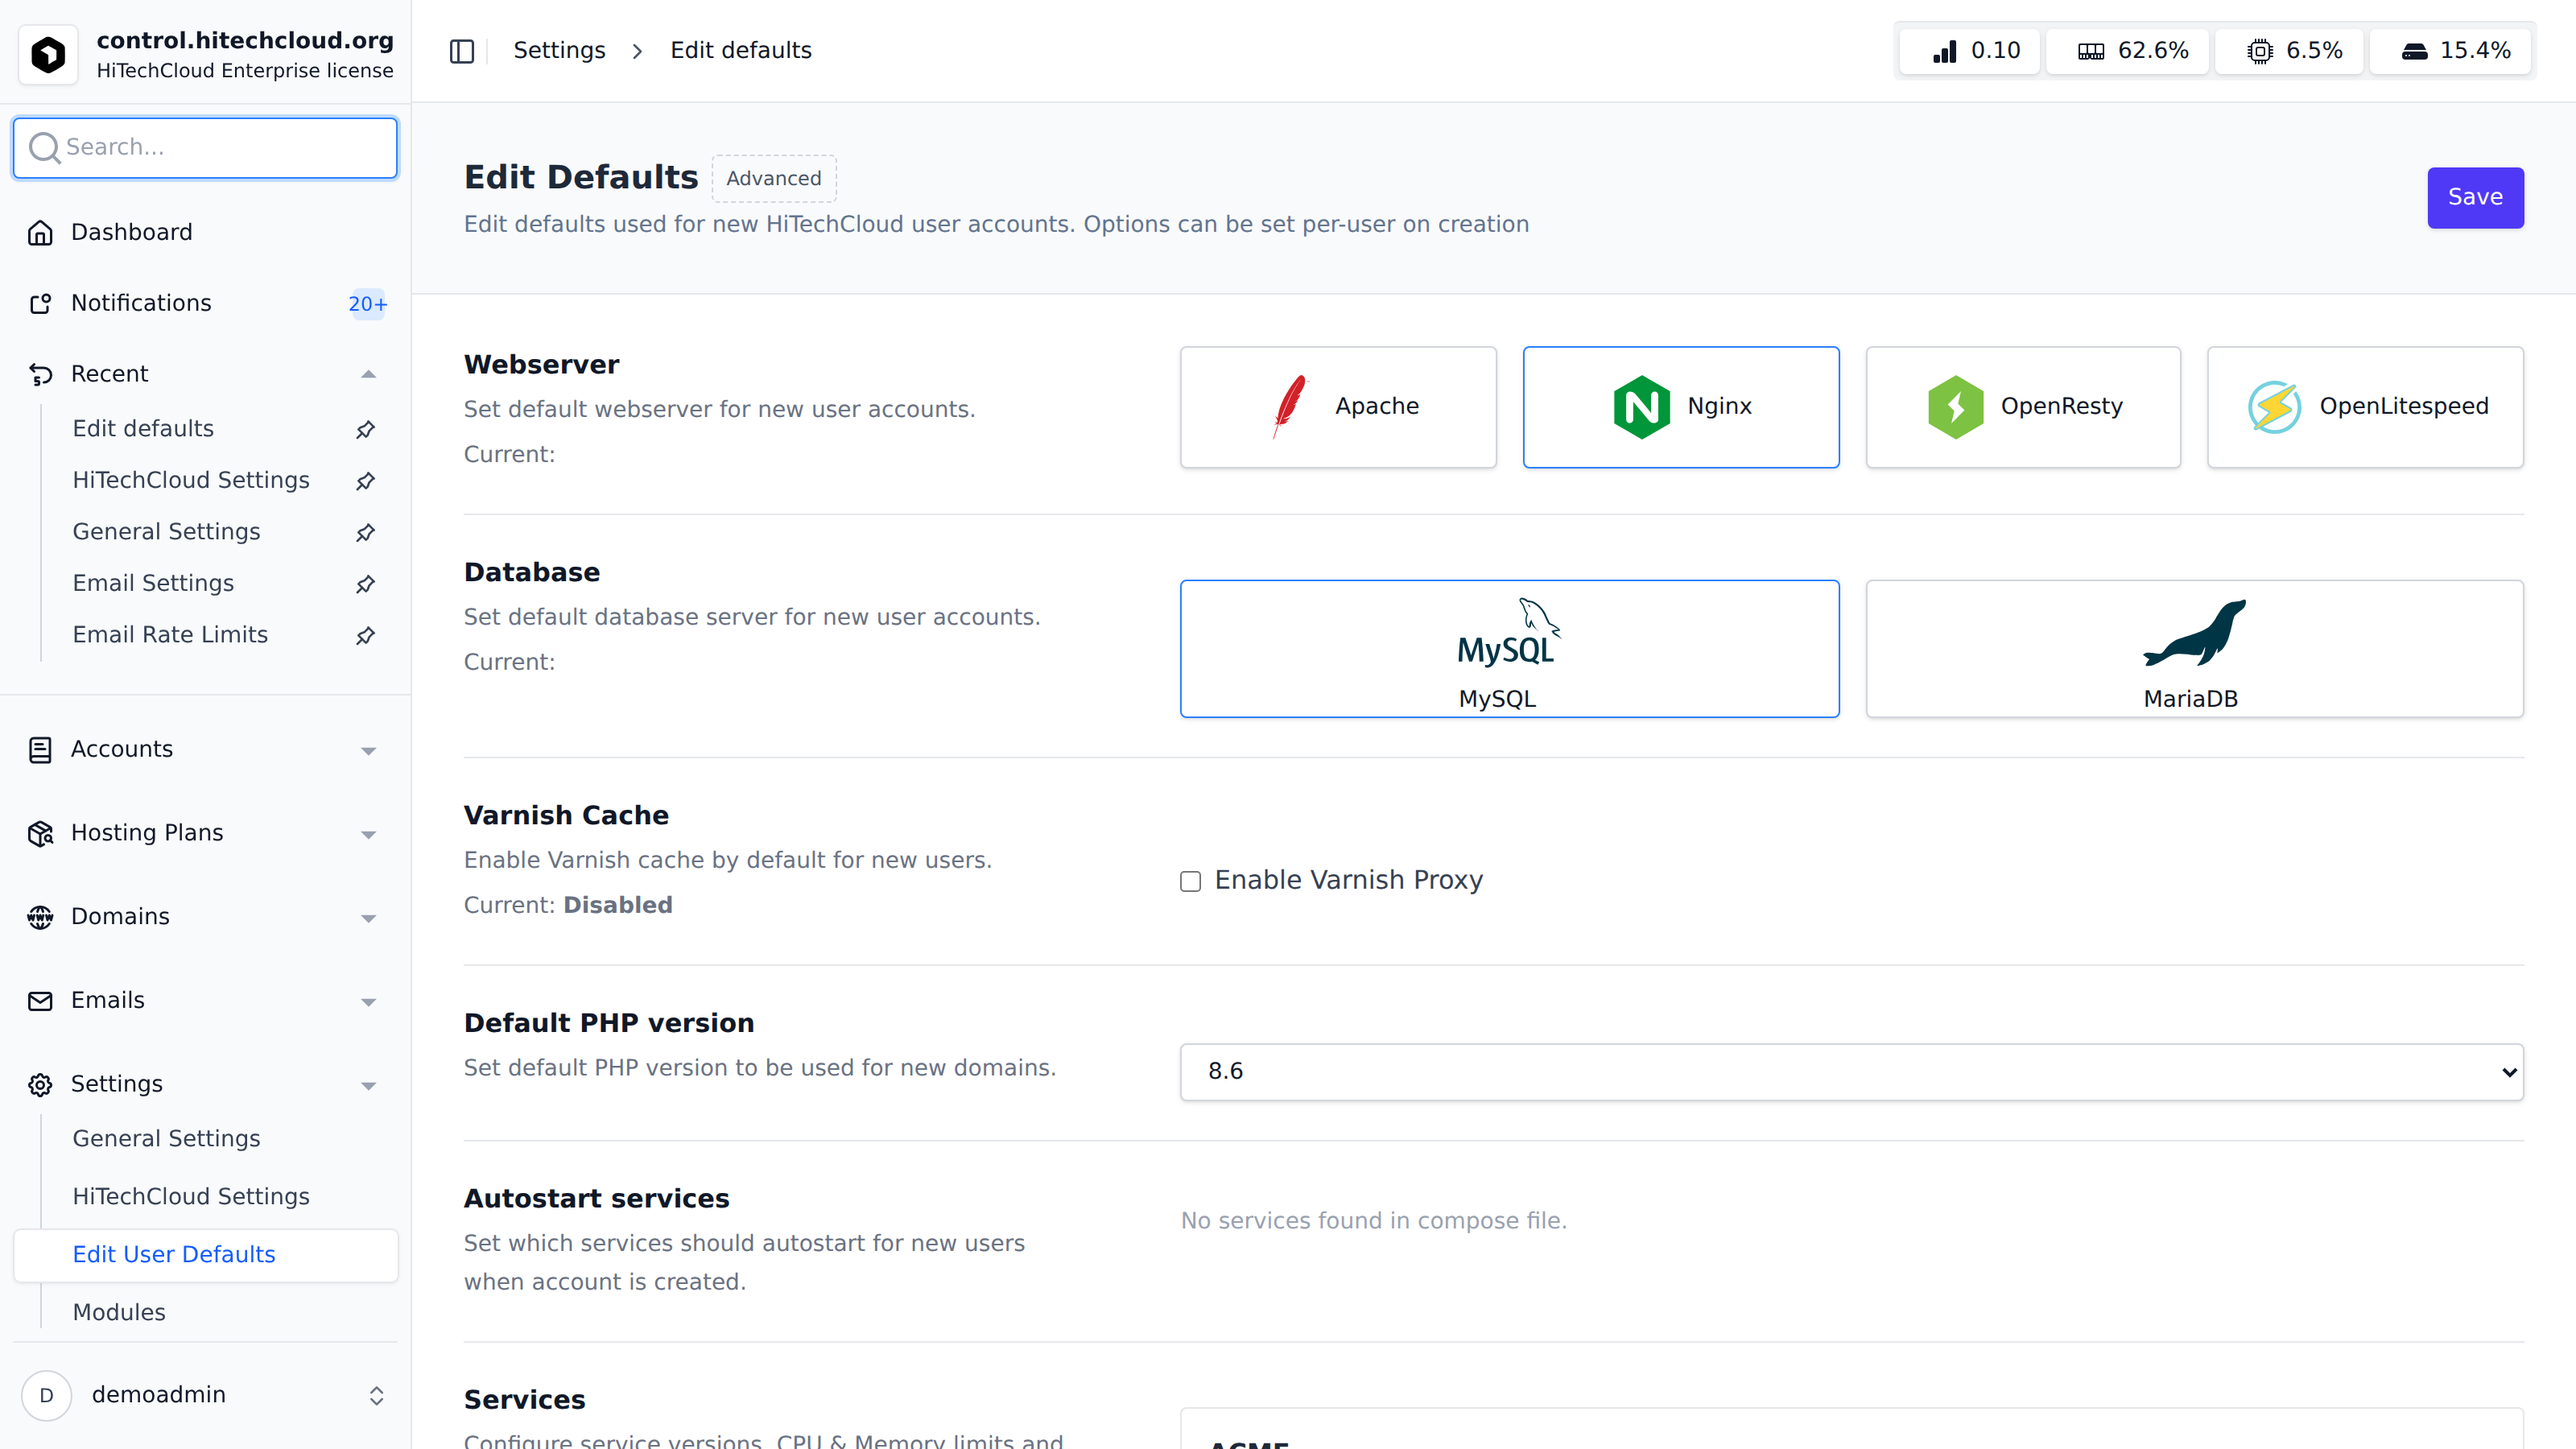2576x1449 pixels.
Task: Click the Advanced badge
Action: (774, 178)
